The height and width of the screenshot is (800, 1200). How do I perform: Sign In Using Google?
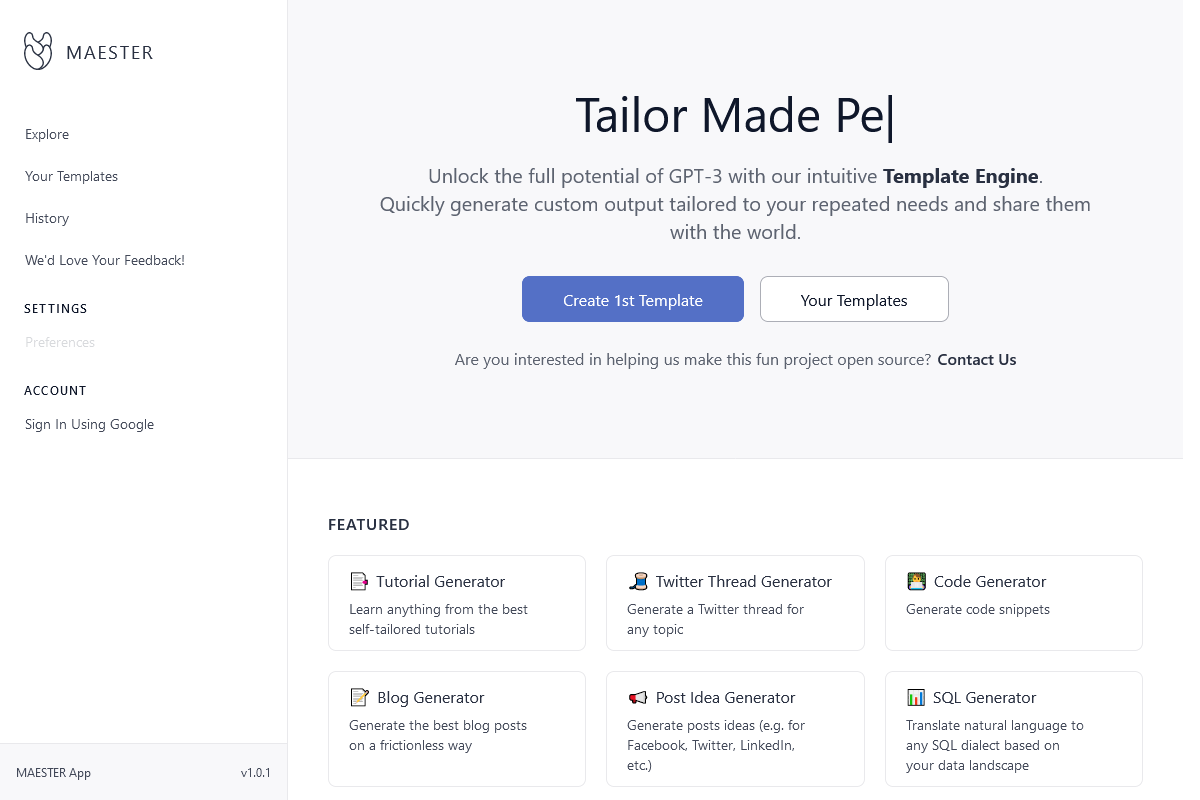point(89,424)
